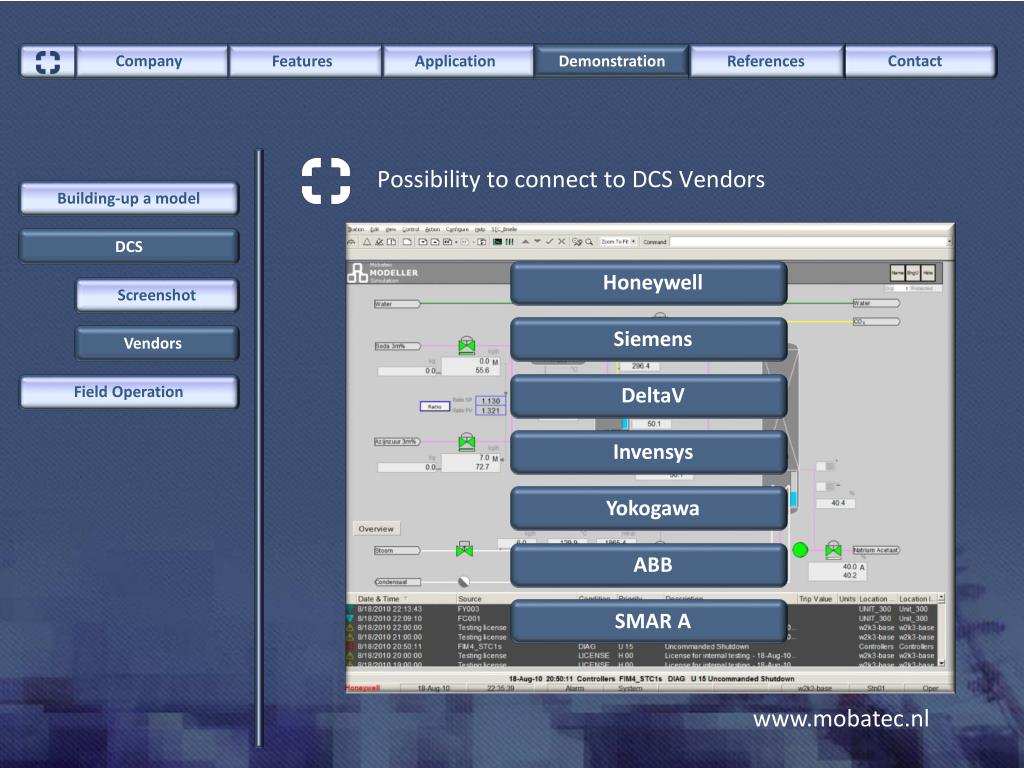1024x768 pixels.
Task: Select the Ratio PV value 1.321
Action: [490, 411]
